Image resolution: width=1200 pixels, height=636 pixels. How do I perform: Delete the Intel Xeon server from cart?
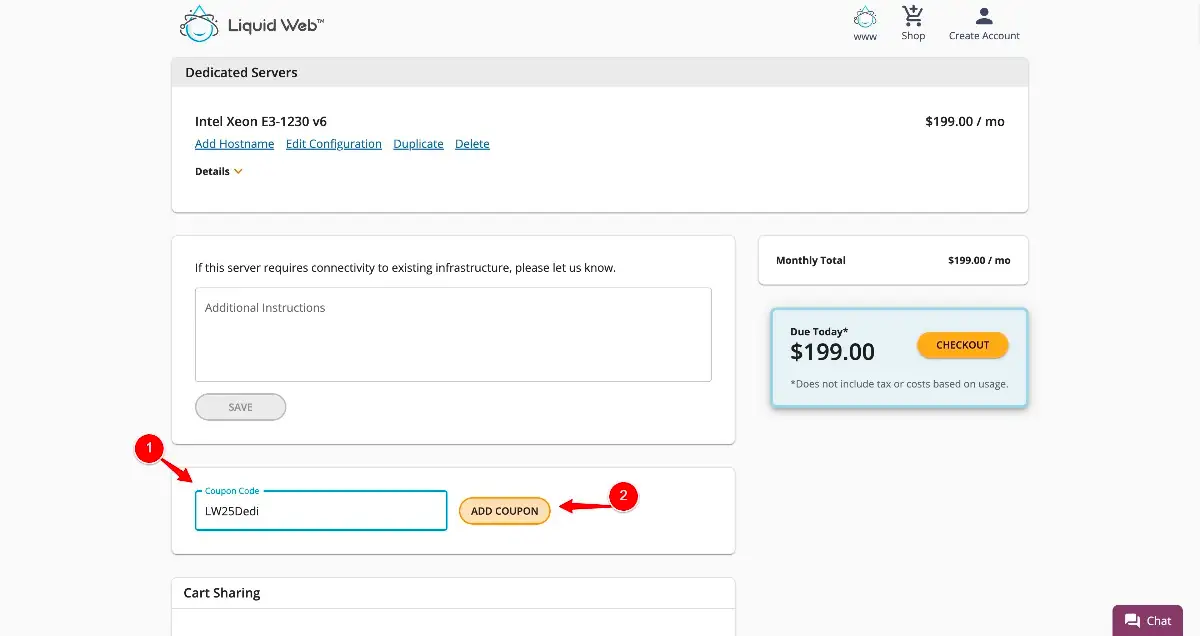472,144
